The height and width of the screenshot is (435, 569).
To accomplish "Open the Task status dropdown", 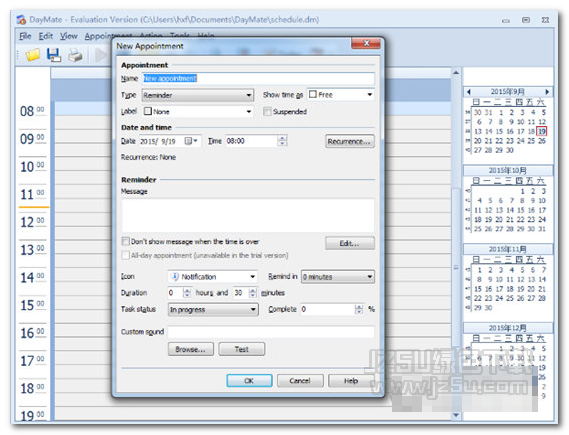I will [213, 309].
